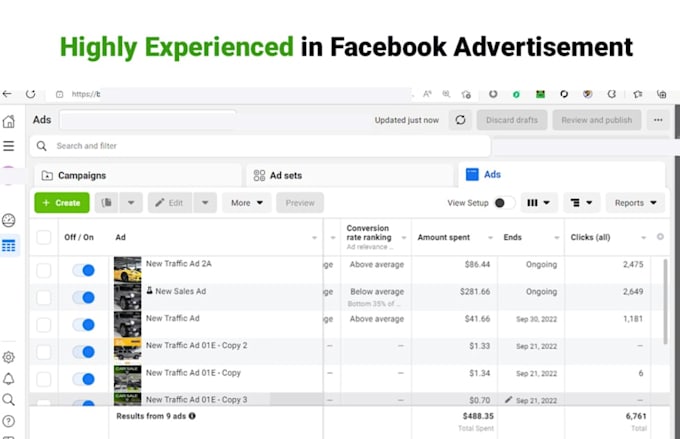Disable the New Traffic Ad 01E - Copy toggle

(84, 379)
